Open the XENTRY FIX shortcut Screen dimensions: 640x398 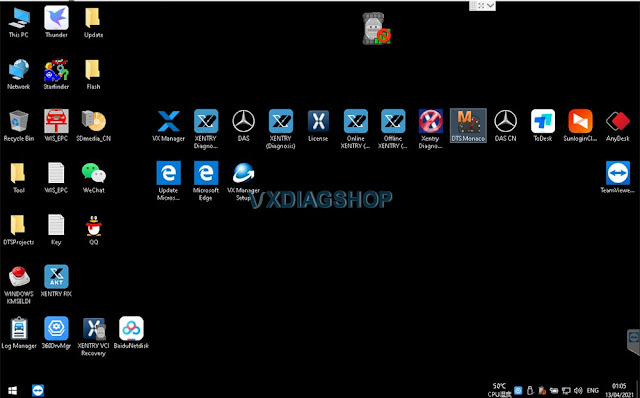point(56,281)
